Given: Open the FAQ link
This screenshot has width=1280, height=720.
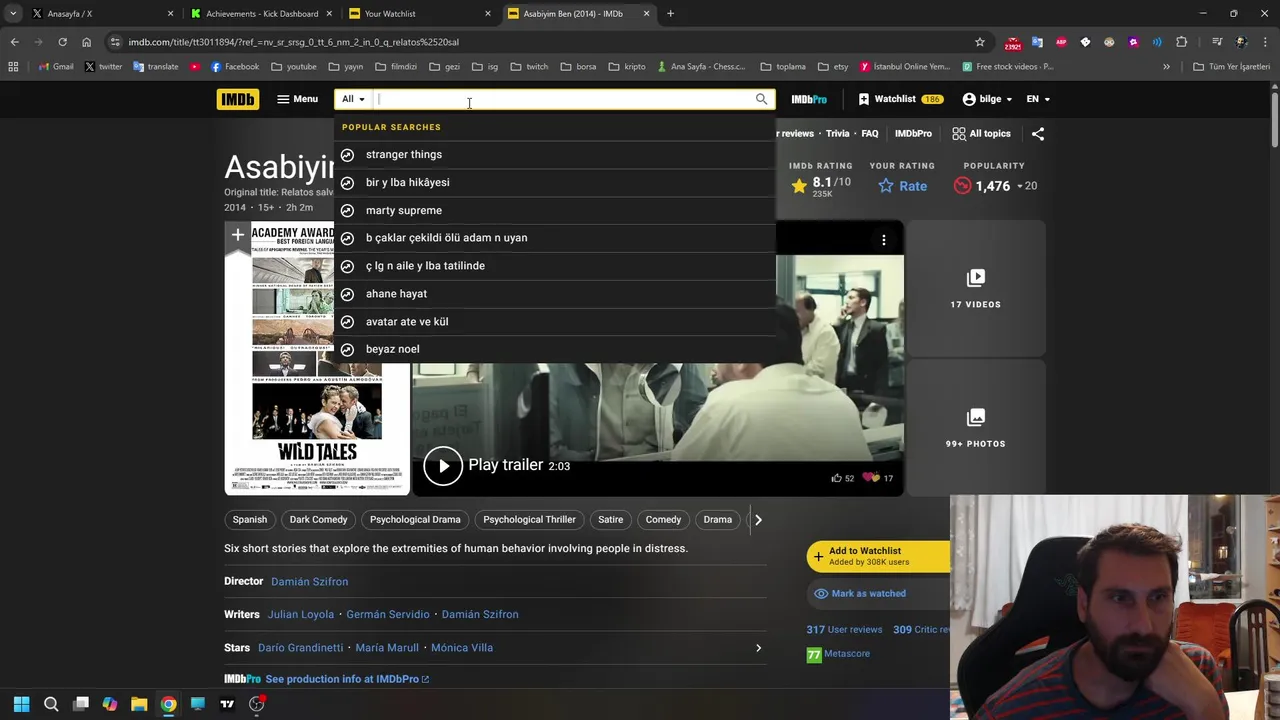Looking at the screenshot, I should (870, 133).
